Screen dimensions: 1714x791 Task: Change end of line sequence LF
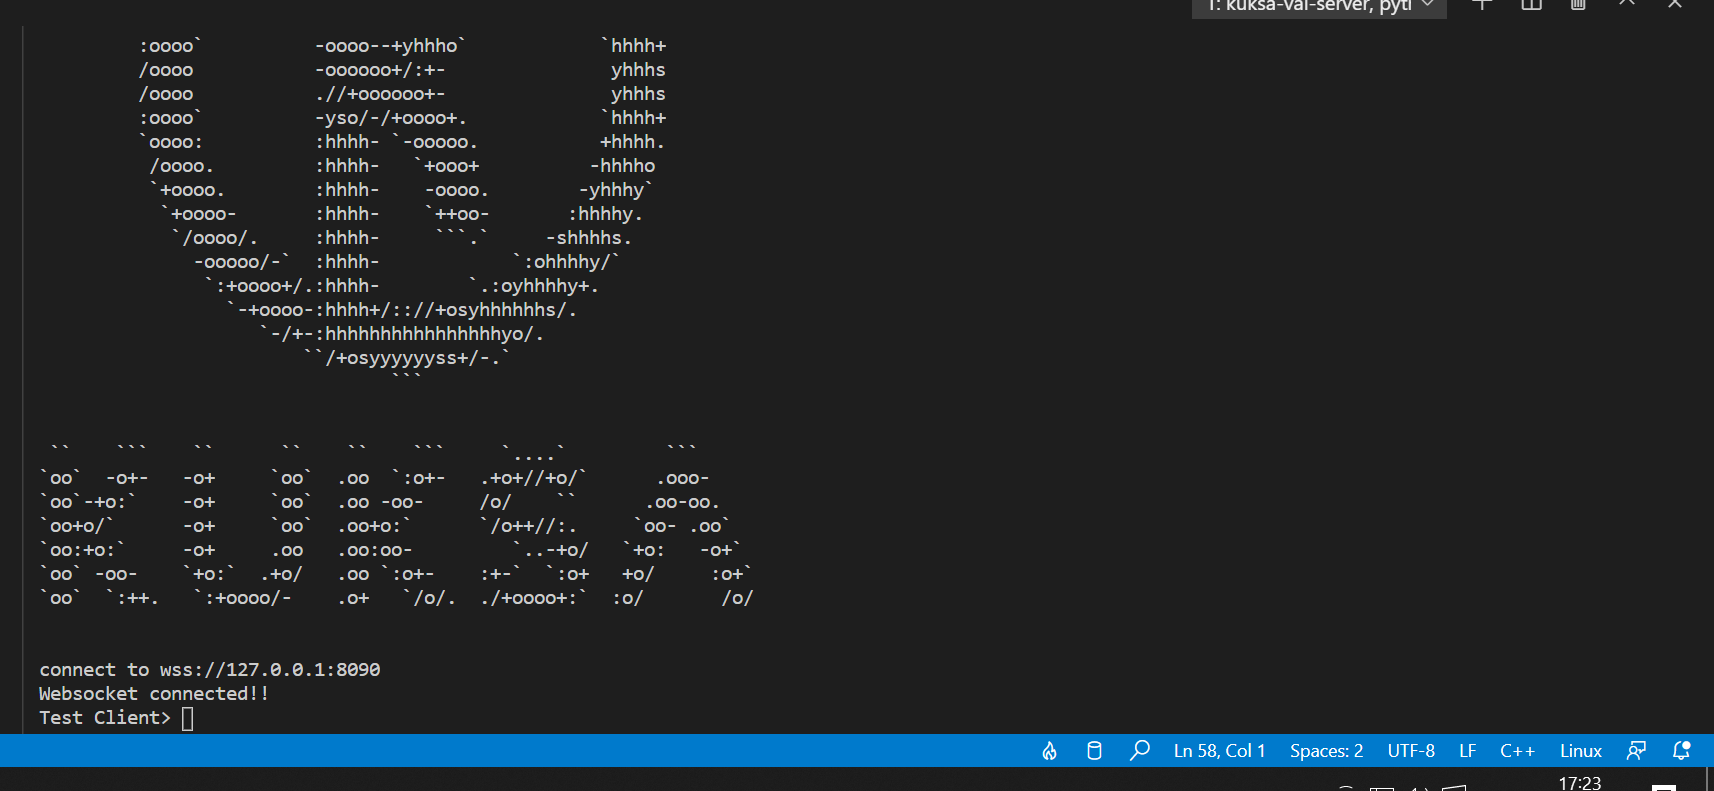click(x=1467, y=751)
